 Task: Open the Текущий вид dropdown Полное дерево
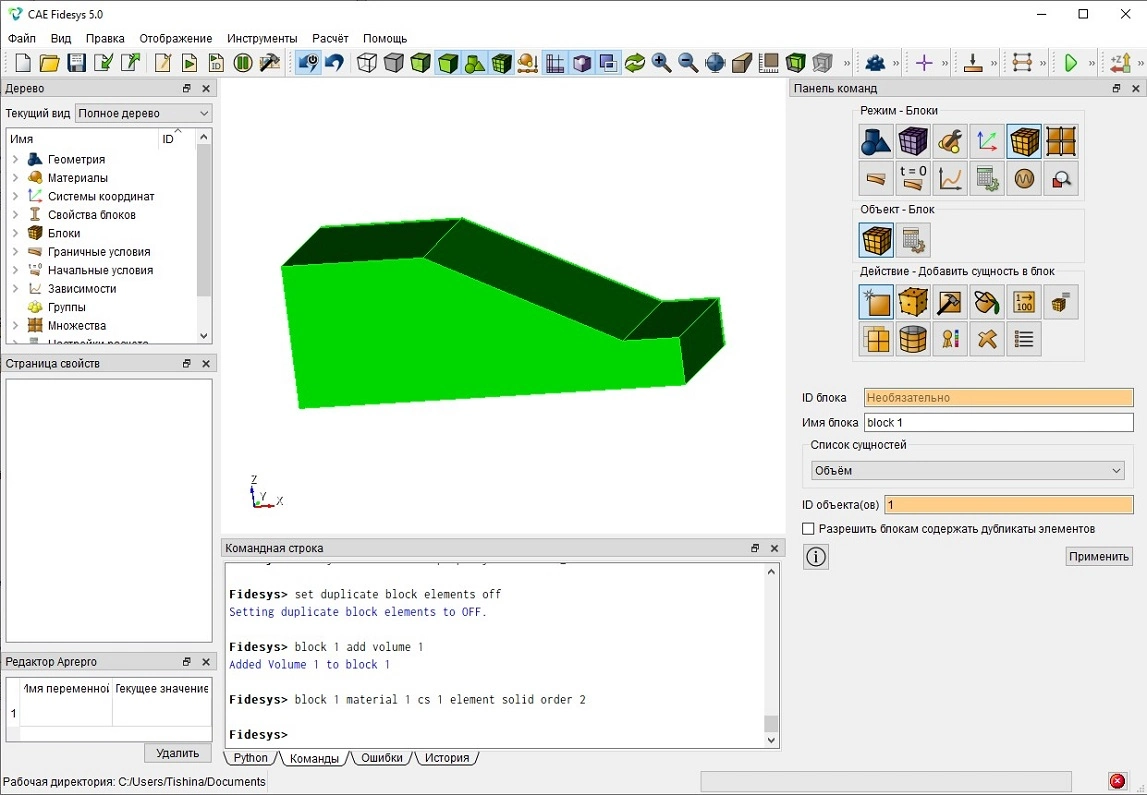click(143, 113)
